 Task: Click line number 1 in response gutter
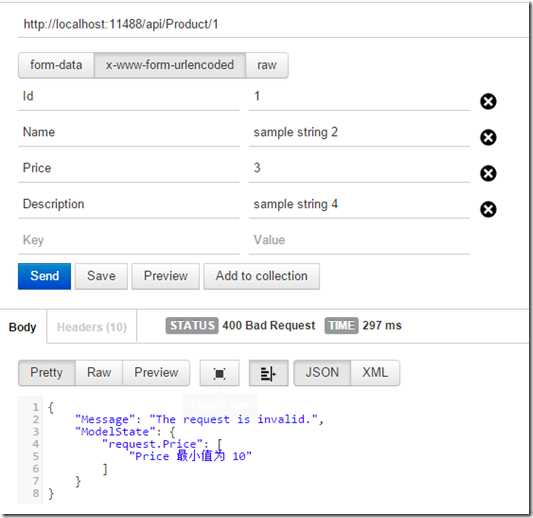35,407
